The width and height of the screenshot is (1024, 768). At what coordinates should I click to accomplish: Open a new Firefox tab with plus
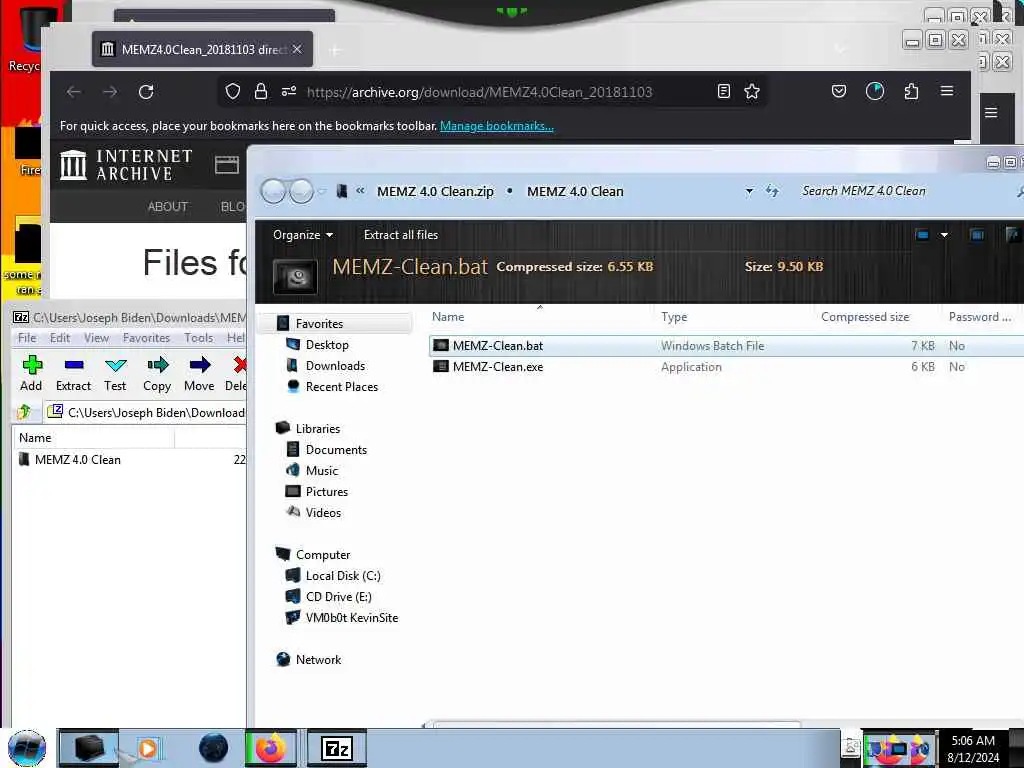pos(335,50)
